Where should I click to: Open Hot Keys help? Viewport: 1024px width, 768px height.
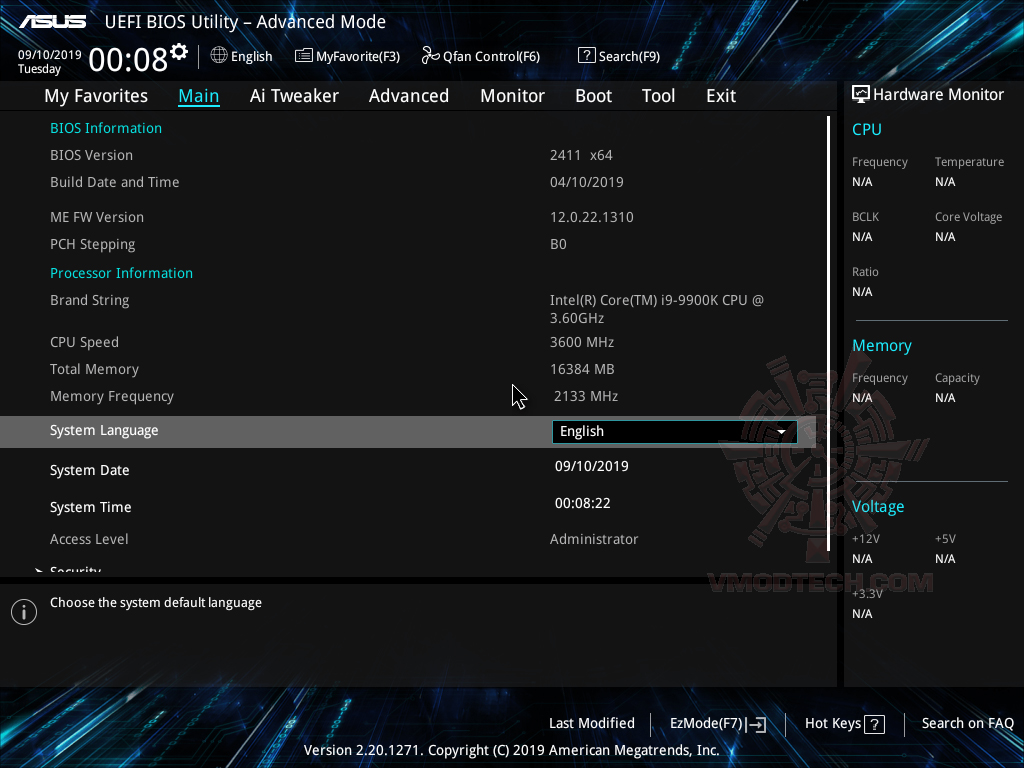(x=843, y=723)
